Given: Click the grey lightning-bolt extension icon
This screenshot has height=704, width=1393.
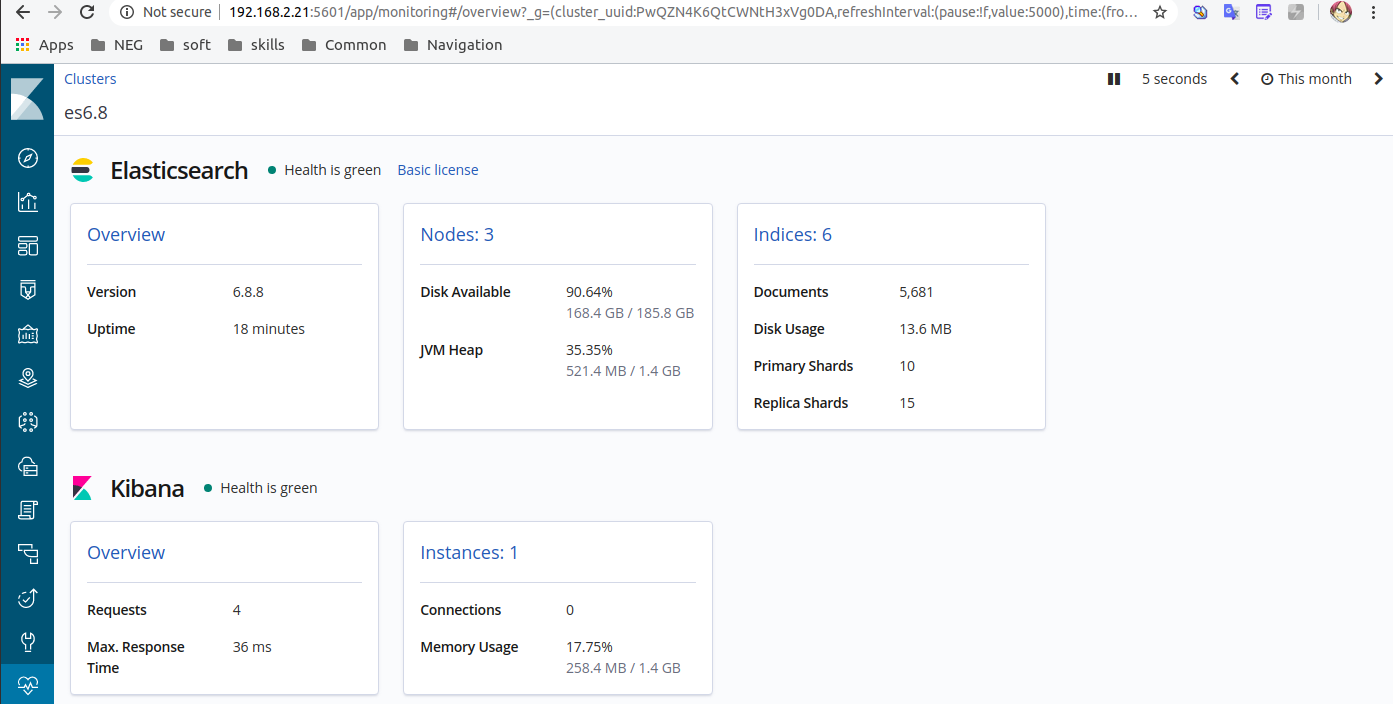Looking at the screenshot, I should point(1296,12).
